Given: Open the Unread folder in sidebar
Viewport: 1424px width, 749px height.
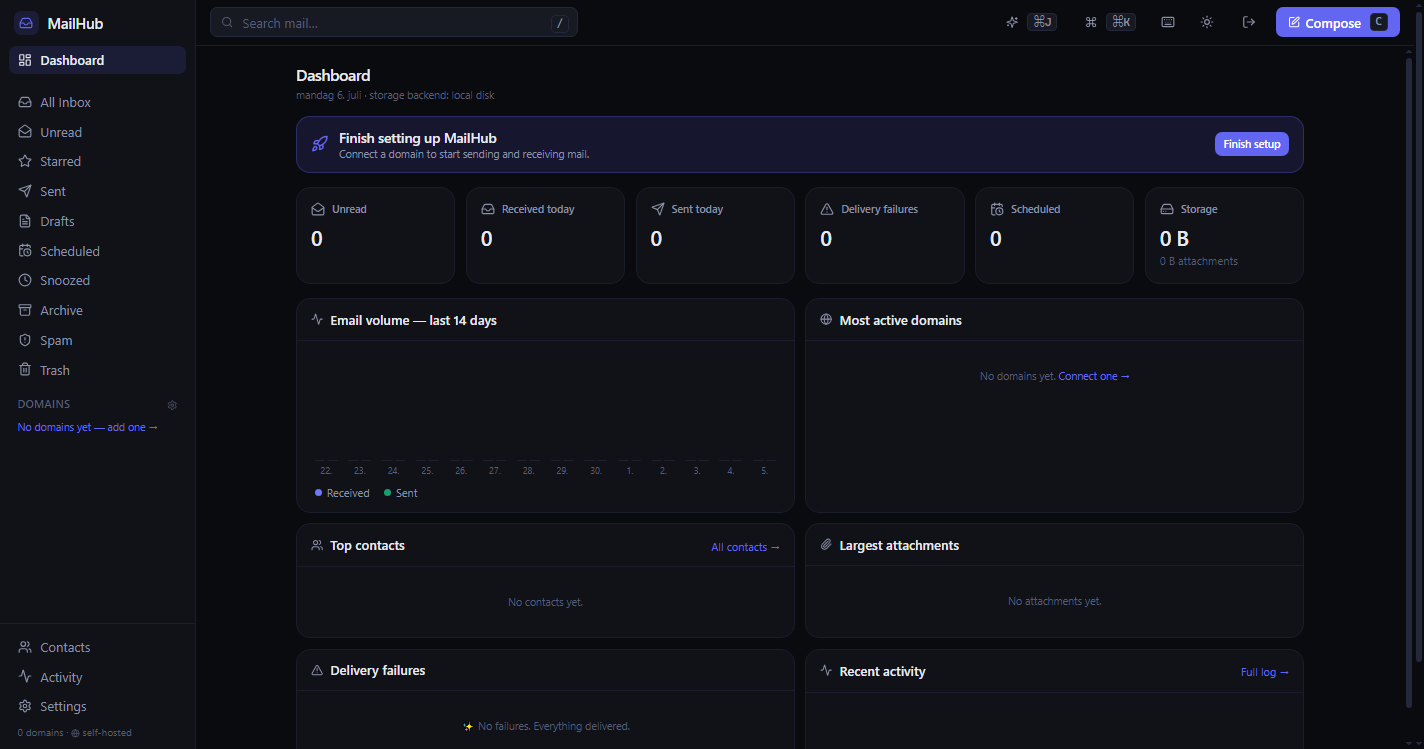Looking at the screenshot, I should click(x=97, y=132).
